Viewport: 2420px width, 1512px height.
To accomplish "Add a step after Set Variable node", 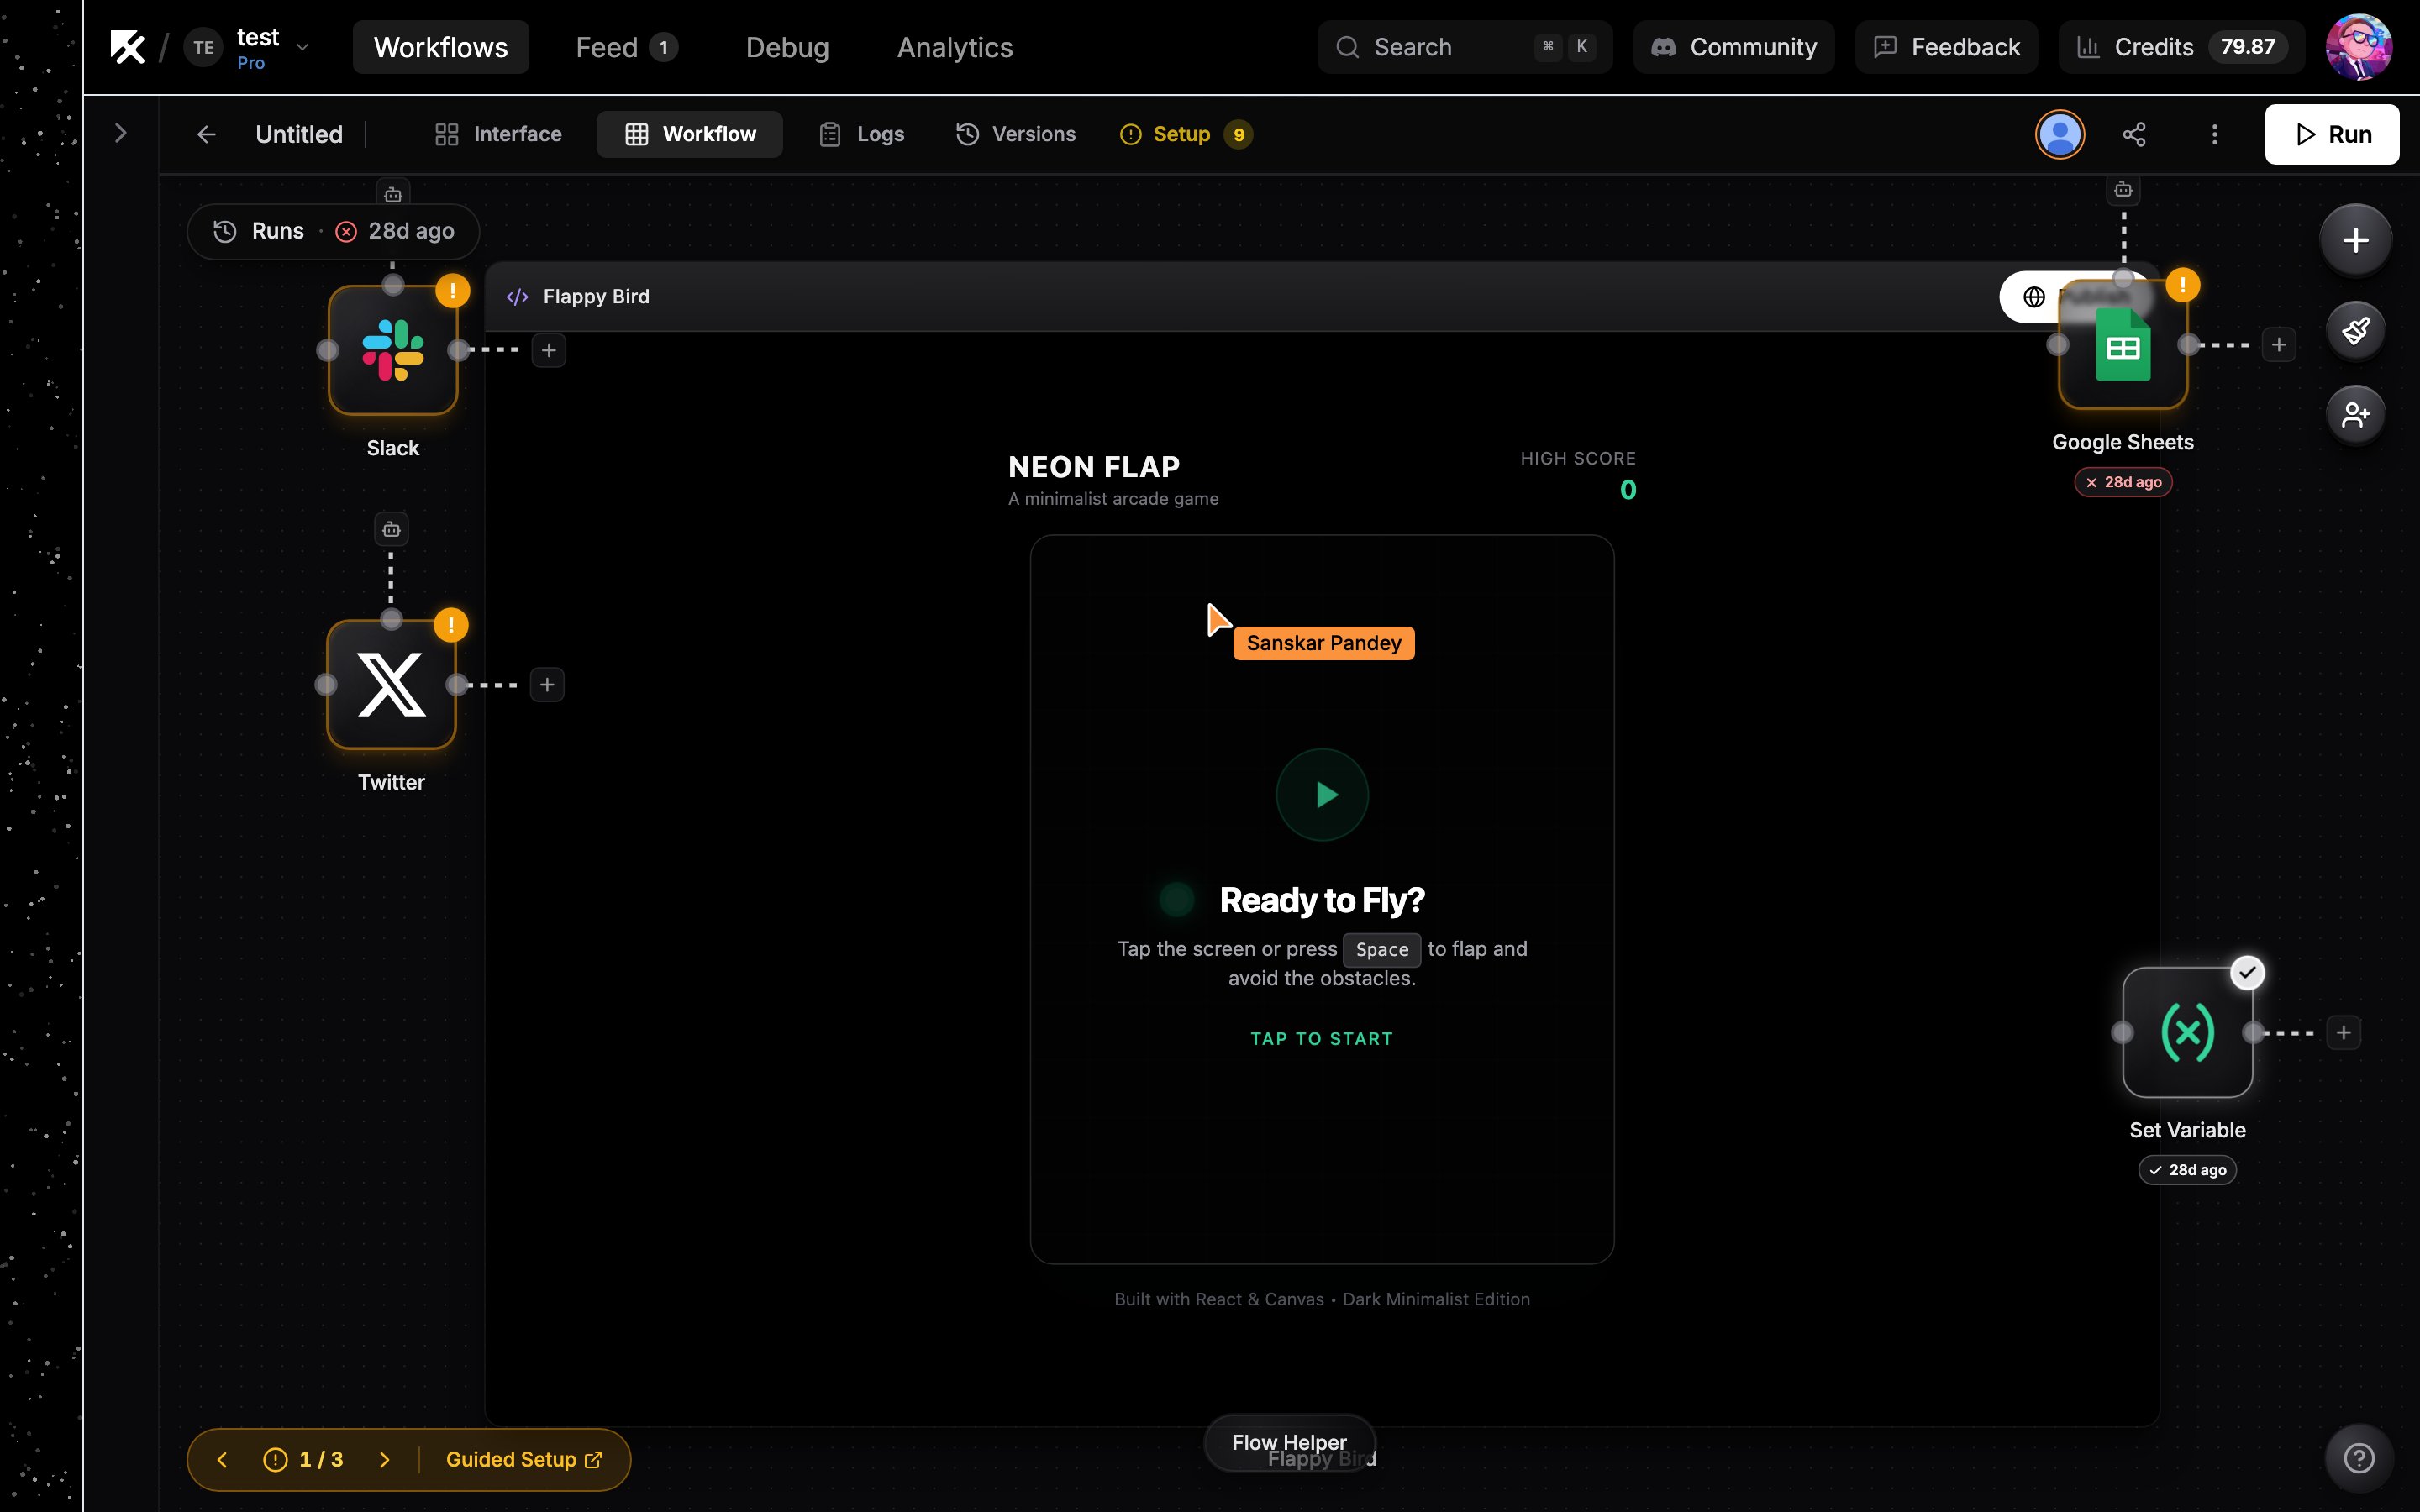I will (2344, 1032).
